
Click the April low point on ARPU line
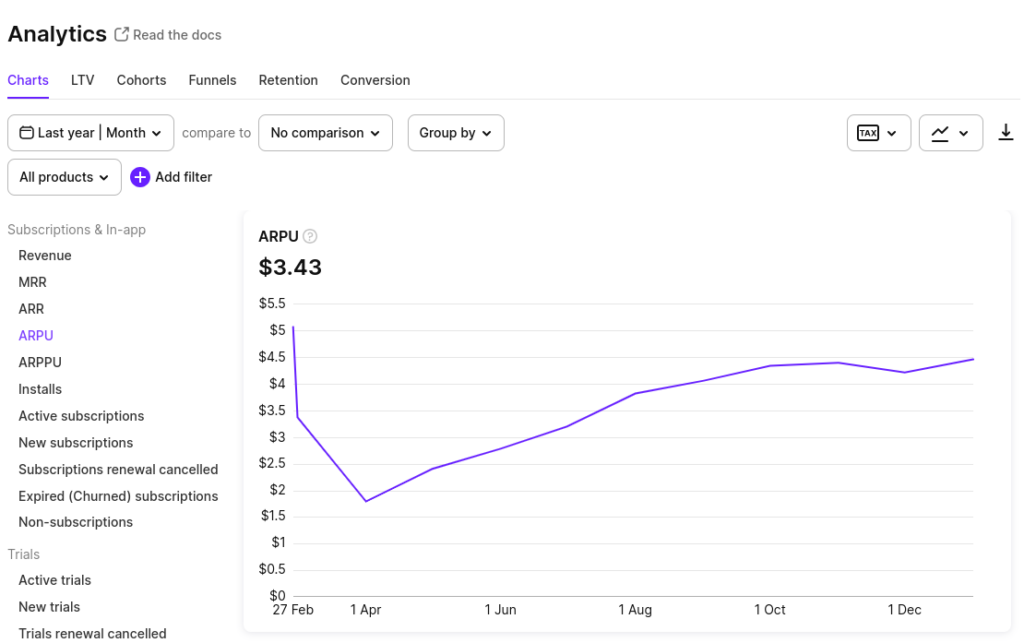(x=366, y=501)
